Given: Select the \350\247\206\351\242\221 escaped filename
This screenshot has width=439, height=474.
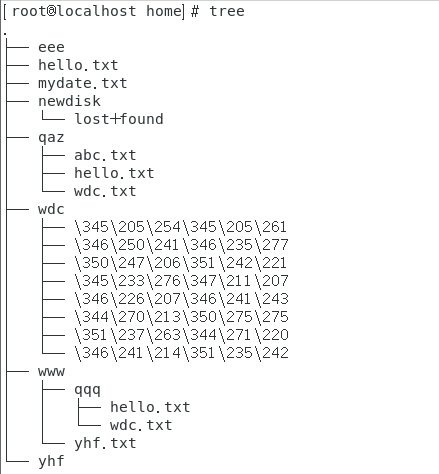Looking at the screenshot, I should (x=181, y=263).
